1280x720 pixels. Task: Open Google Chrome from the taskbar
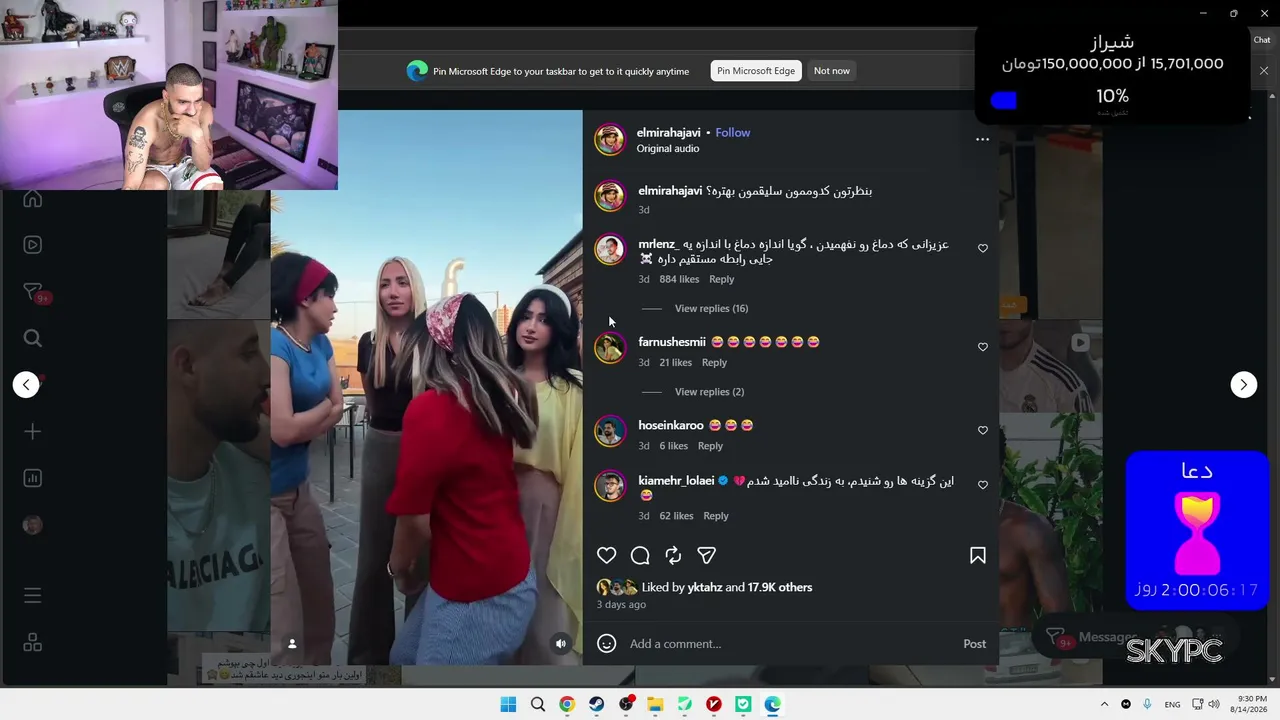point(567,704)
